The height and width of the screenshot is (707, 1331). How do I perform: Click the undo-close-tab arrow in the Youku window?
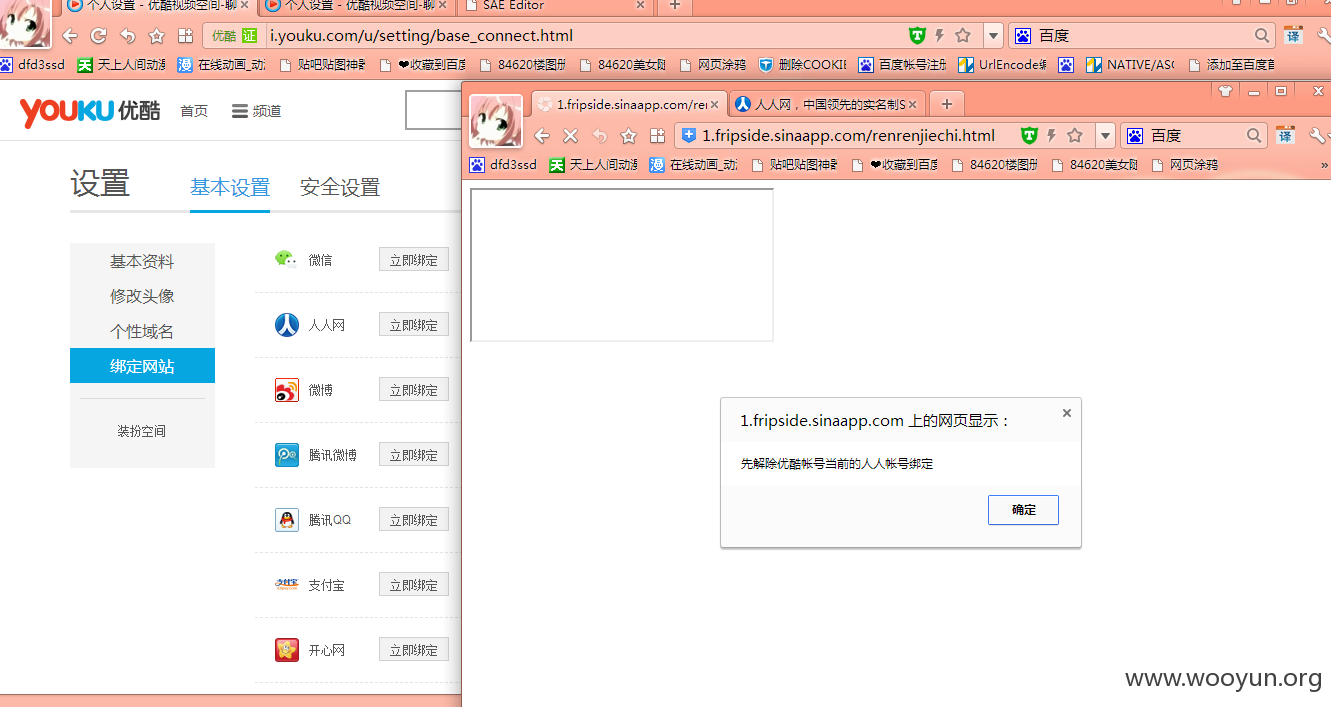pos(127,36)
